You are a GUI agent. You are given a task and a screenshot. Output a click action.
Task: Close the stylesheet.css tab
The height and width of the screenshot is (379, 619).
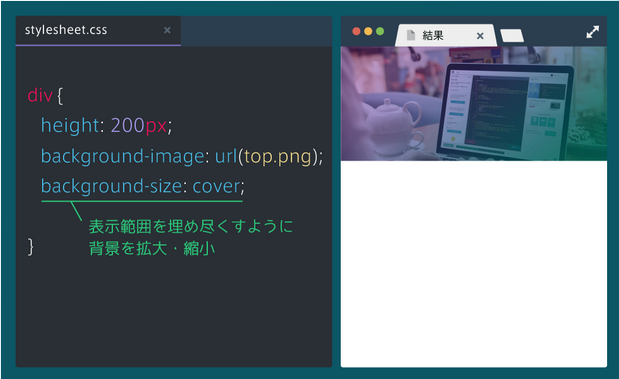click(167, 30)
